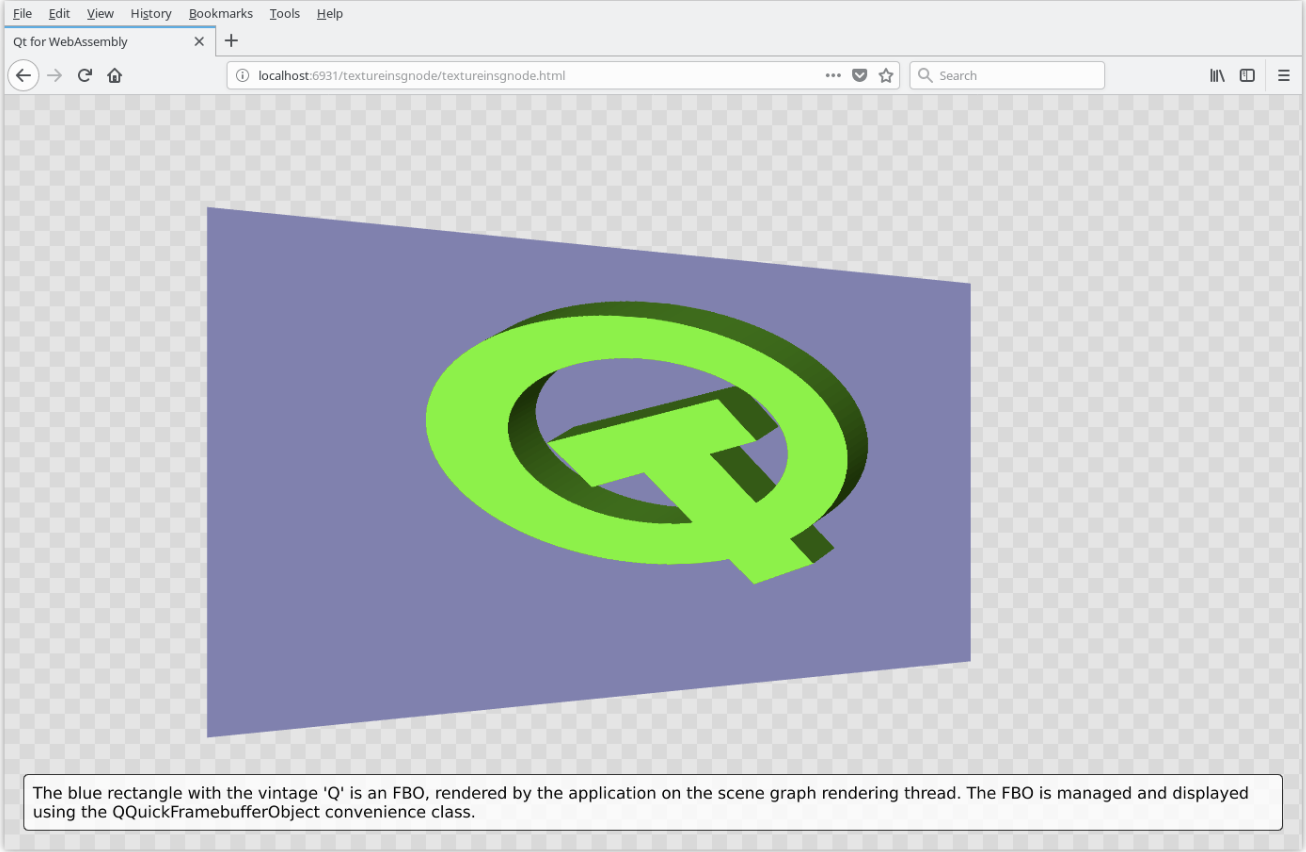Screen dimensions: 1306x852
Task: Click the Home icon in toolbar
Action: point(114,75)
